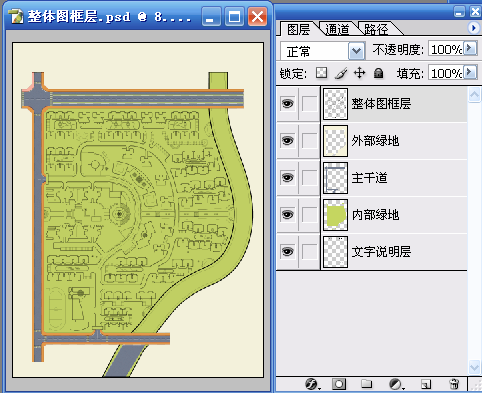Select the 内部绿地 layer
Image resolution: width=482 pixels, height=393 pixels.
point(394,215)
